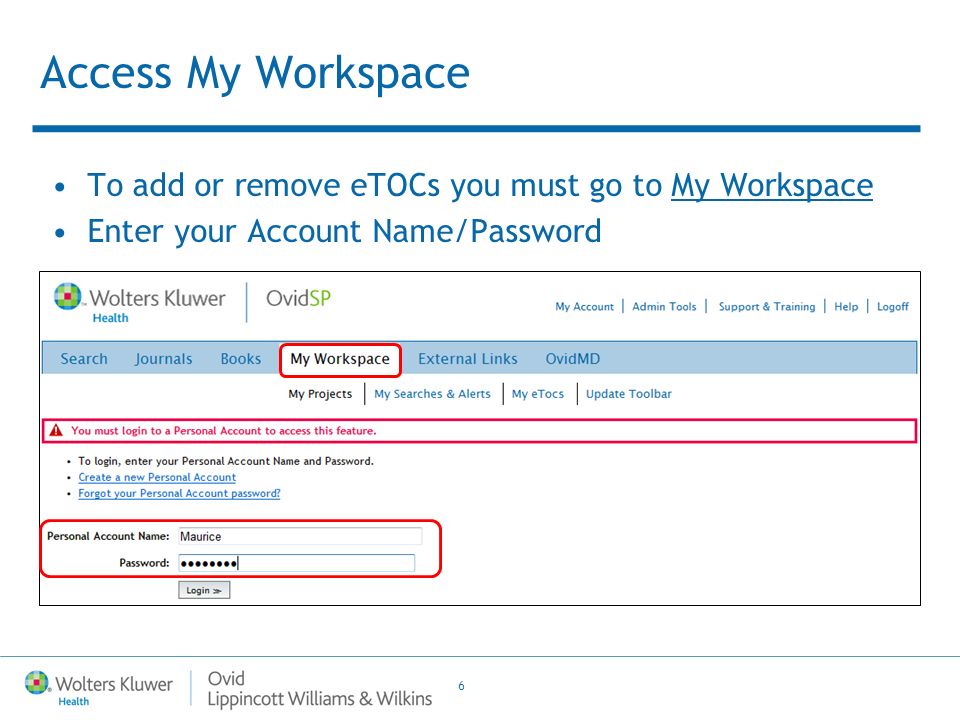Click 'Enter your Account Name/Password' bullet text
The width and height of the screenshot is (960, 720).
tap(344, 231)
